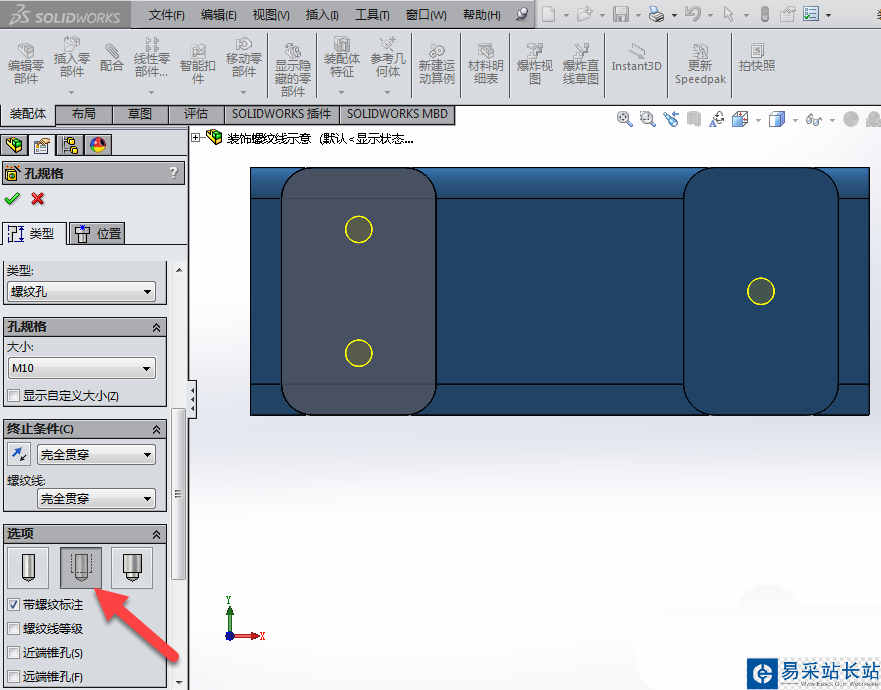The width and height of the screenshot is (881, 690).
Task: Select the cosmetic thread option button
Action: [x=81, y=568]
